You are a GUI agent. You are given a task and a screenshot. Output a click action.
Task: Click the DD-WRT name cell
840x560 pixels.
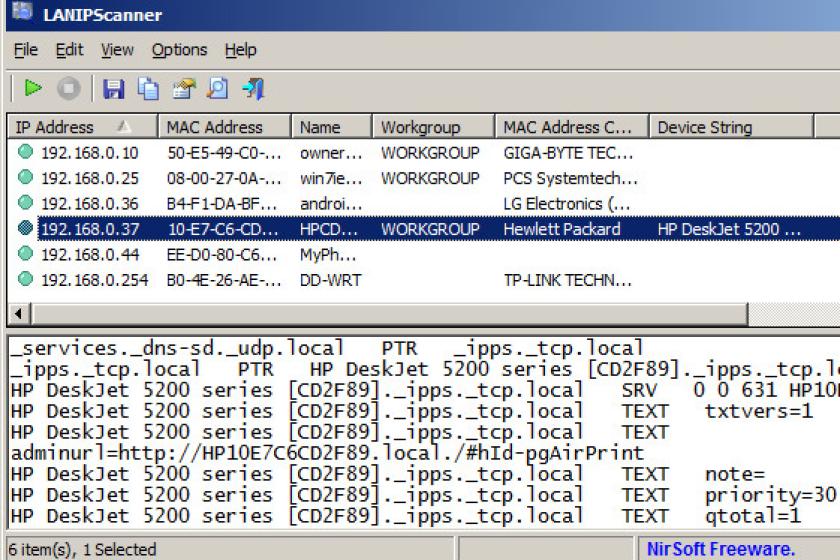[x=331, y=280]
